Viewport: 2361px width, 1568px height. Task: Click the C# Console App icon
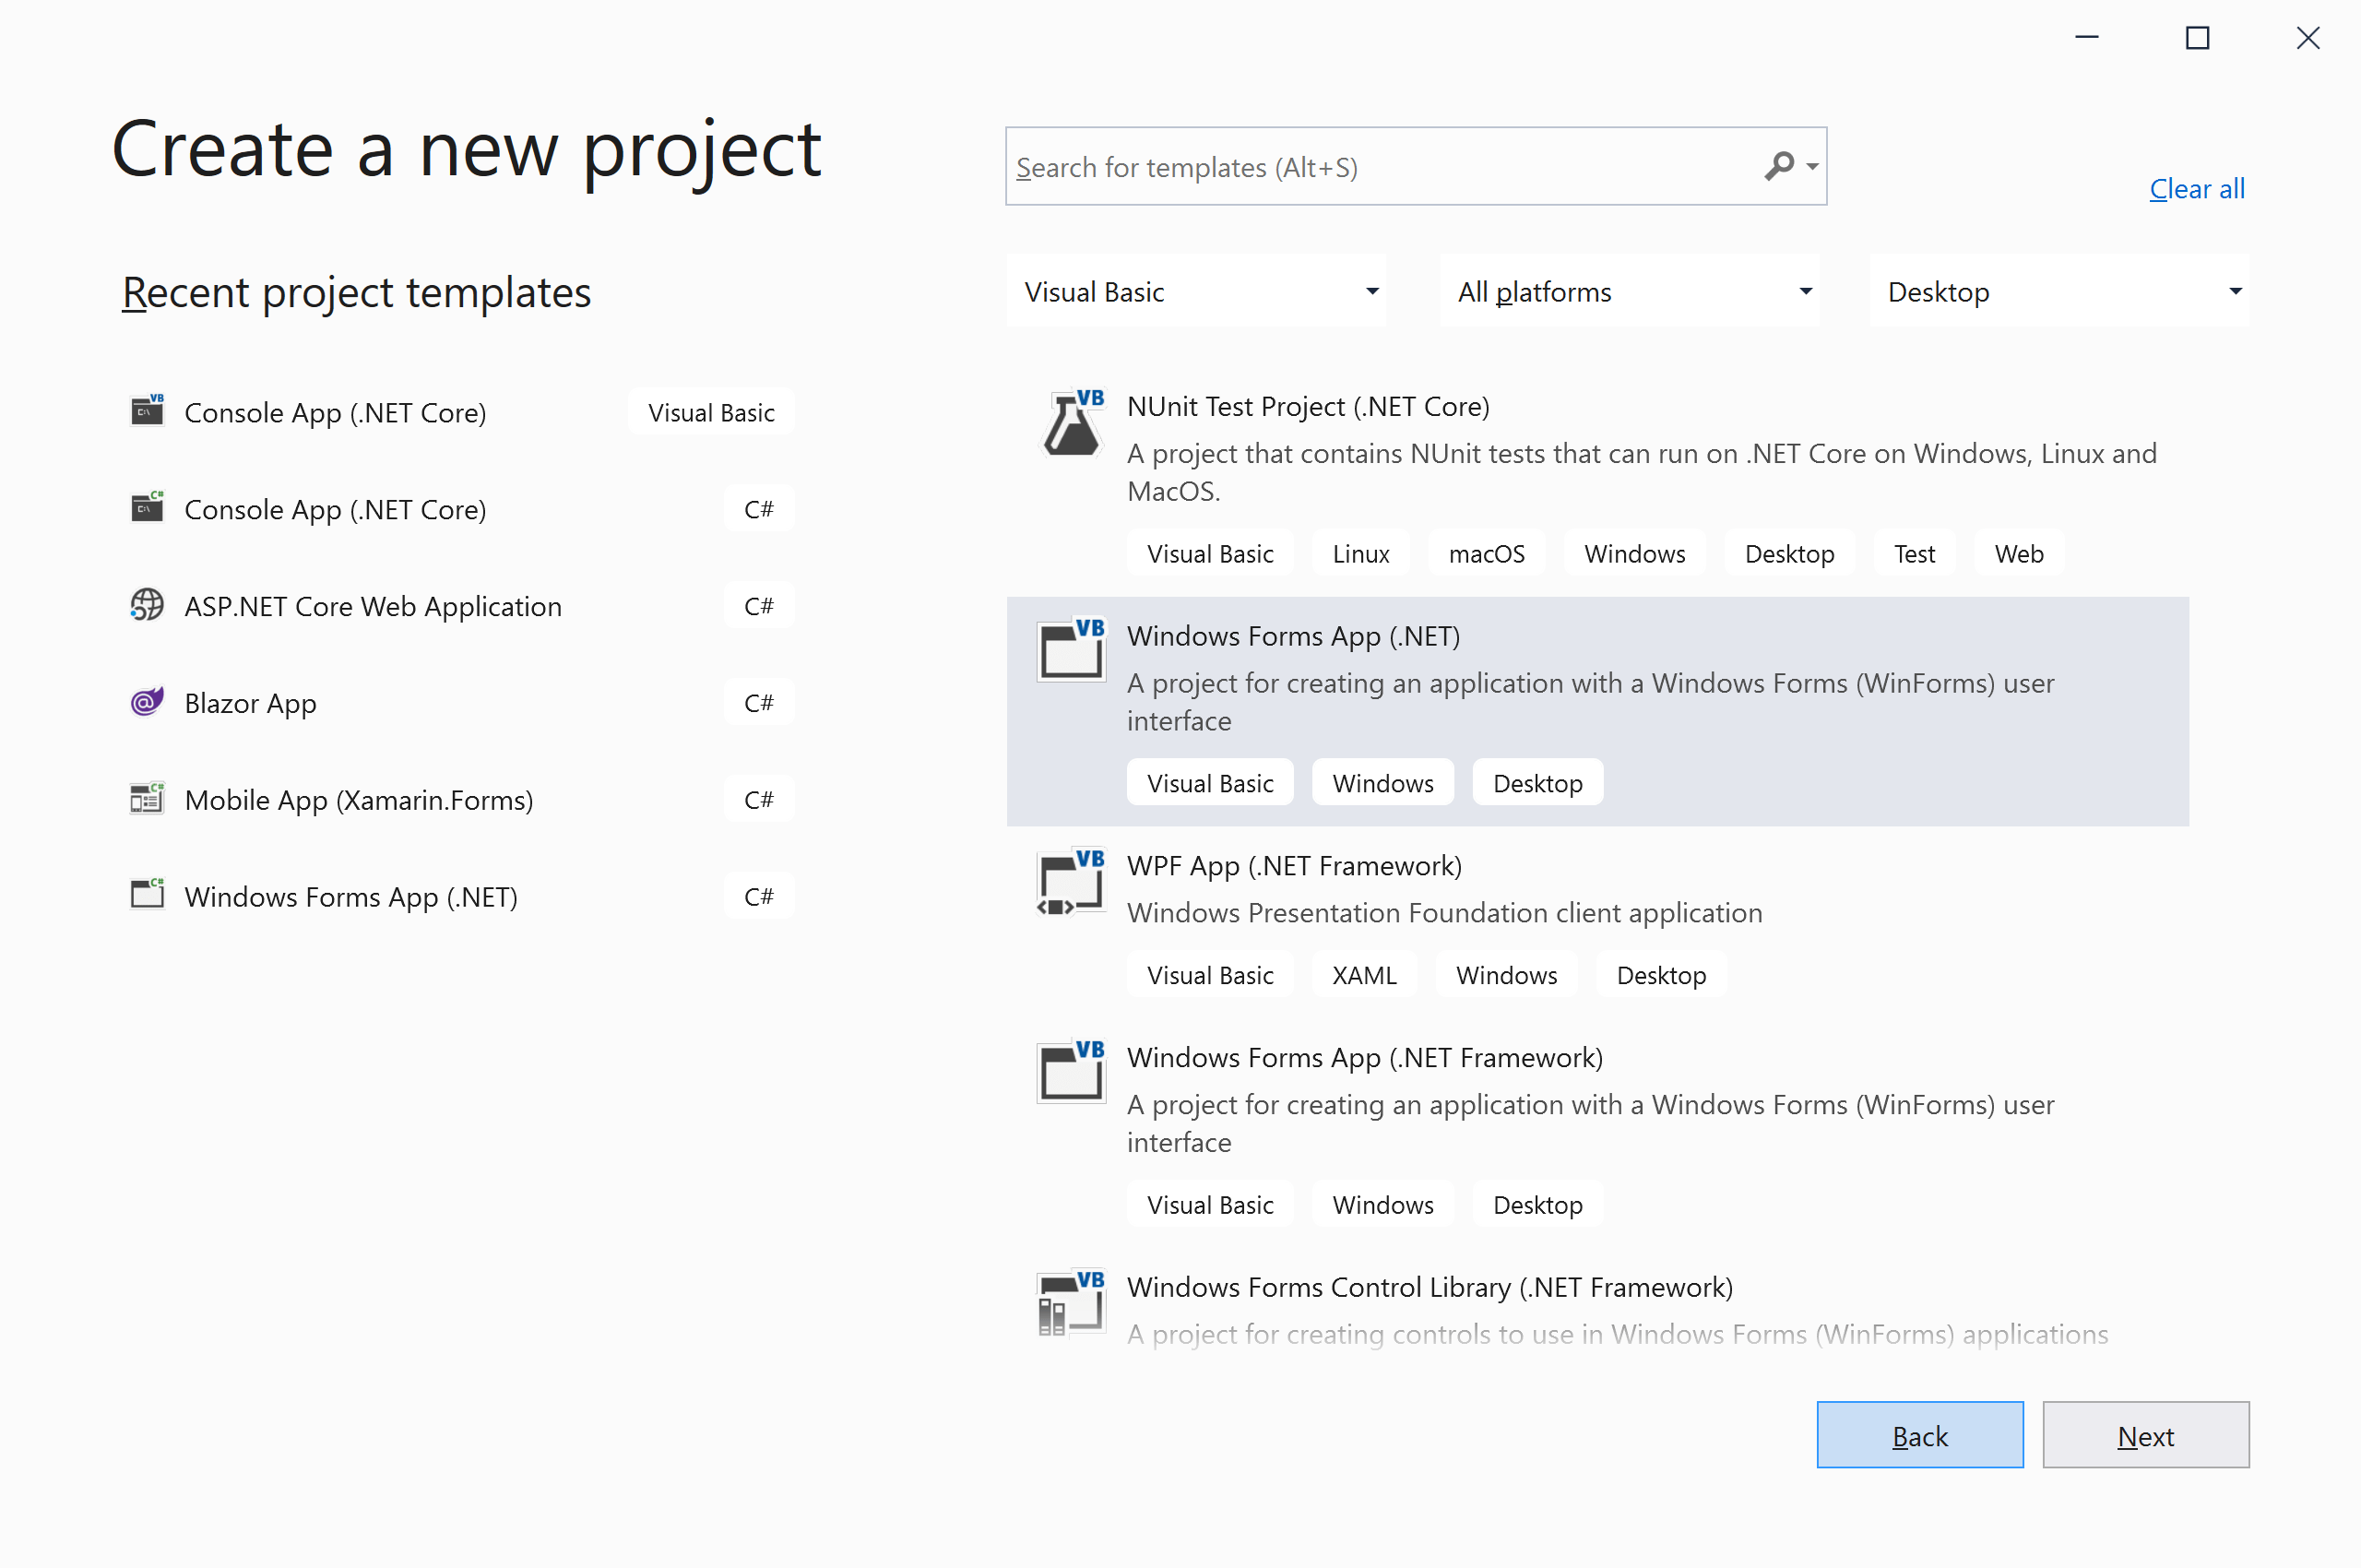click(147, 507)
